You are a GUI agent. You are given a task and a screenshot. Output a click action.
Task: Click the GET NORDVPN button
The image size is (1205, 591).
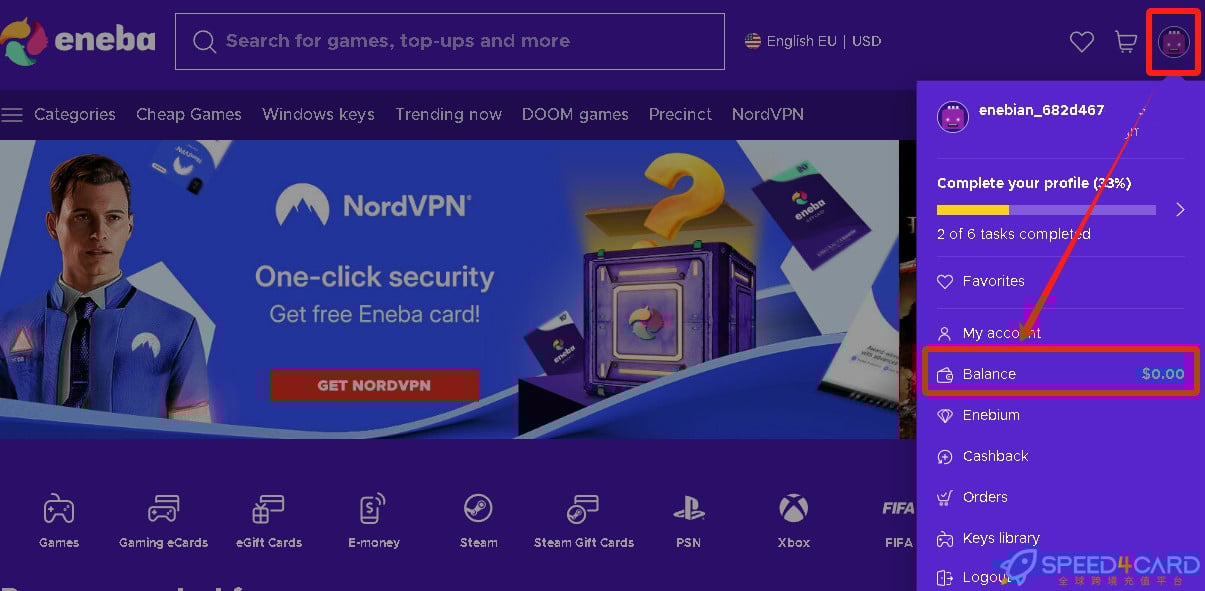point(374,385)
